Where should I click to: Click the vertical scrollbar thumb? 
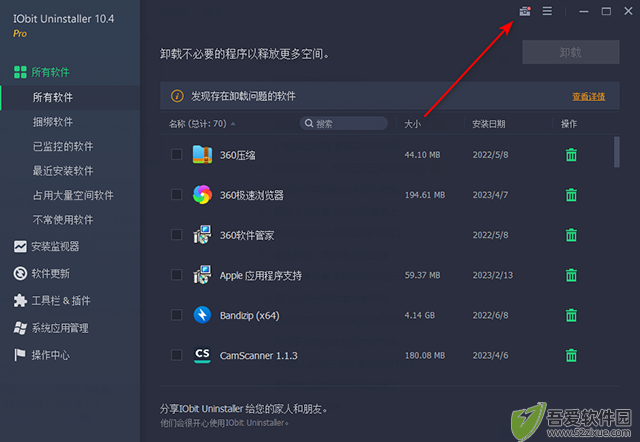pyautogui.click(x=617, y=152)
